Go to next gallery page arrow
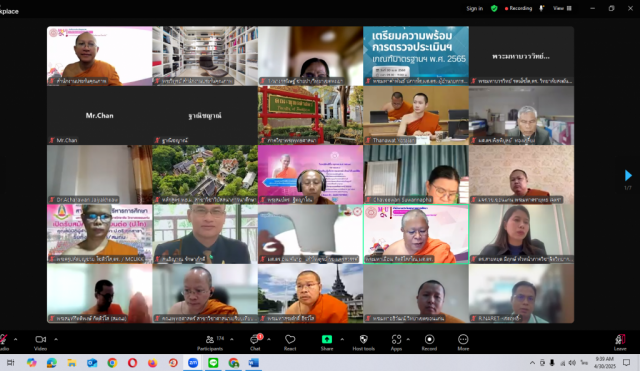640x371 pixels. point(628,176)
